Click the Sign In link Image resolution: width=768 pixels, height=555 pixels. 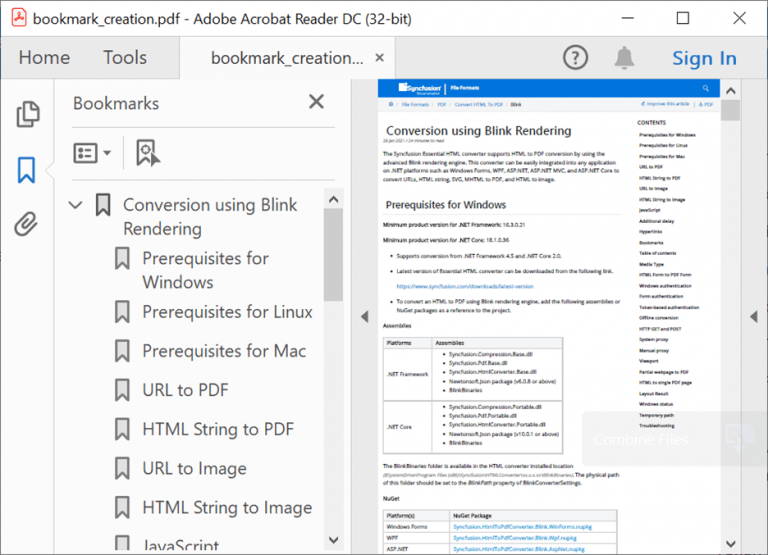704,58
